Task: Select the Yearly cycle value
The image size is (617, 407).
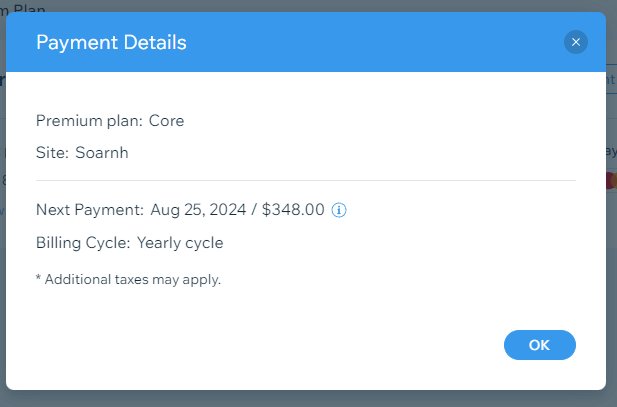Action: [x=180, y=243]
